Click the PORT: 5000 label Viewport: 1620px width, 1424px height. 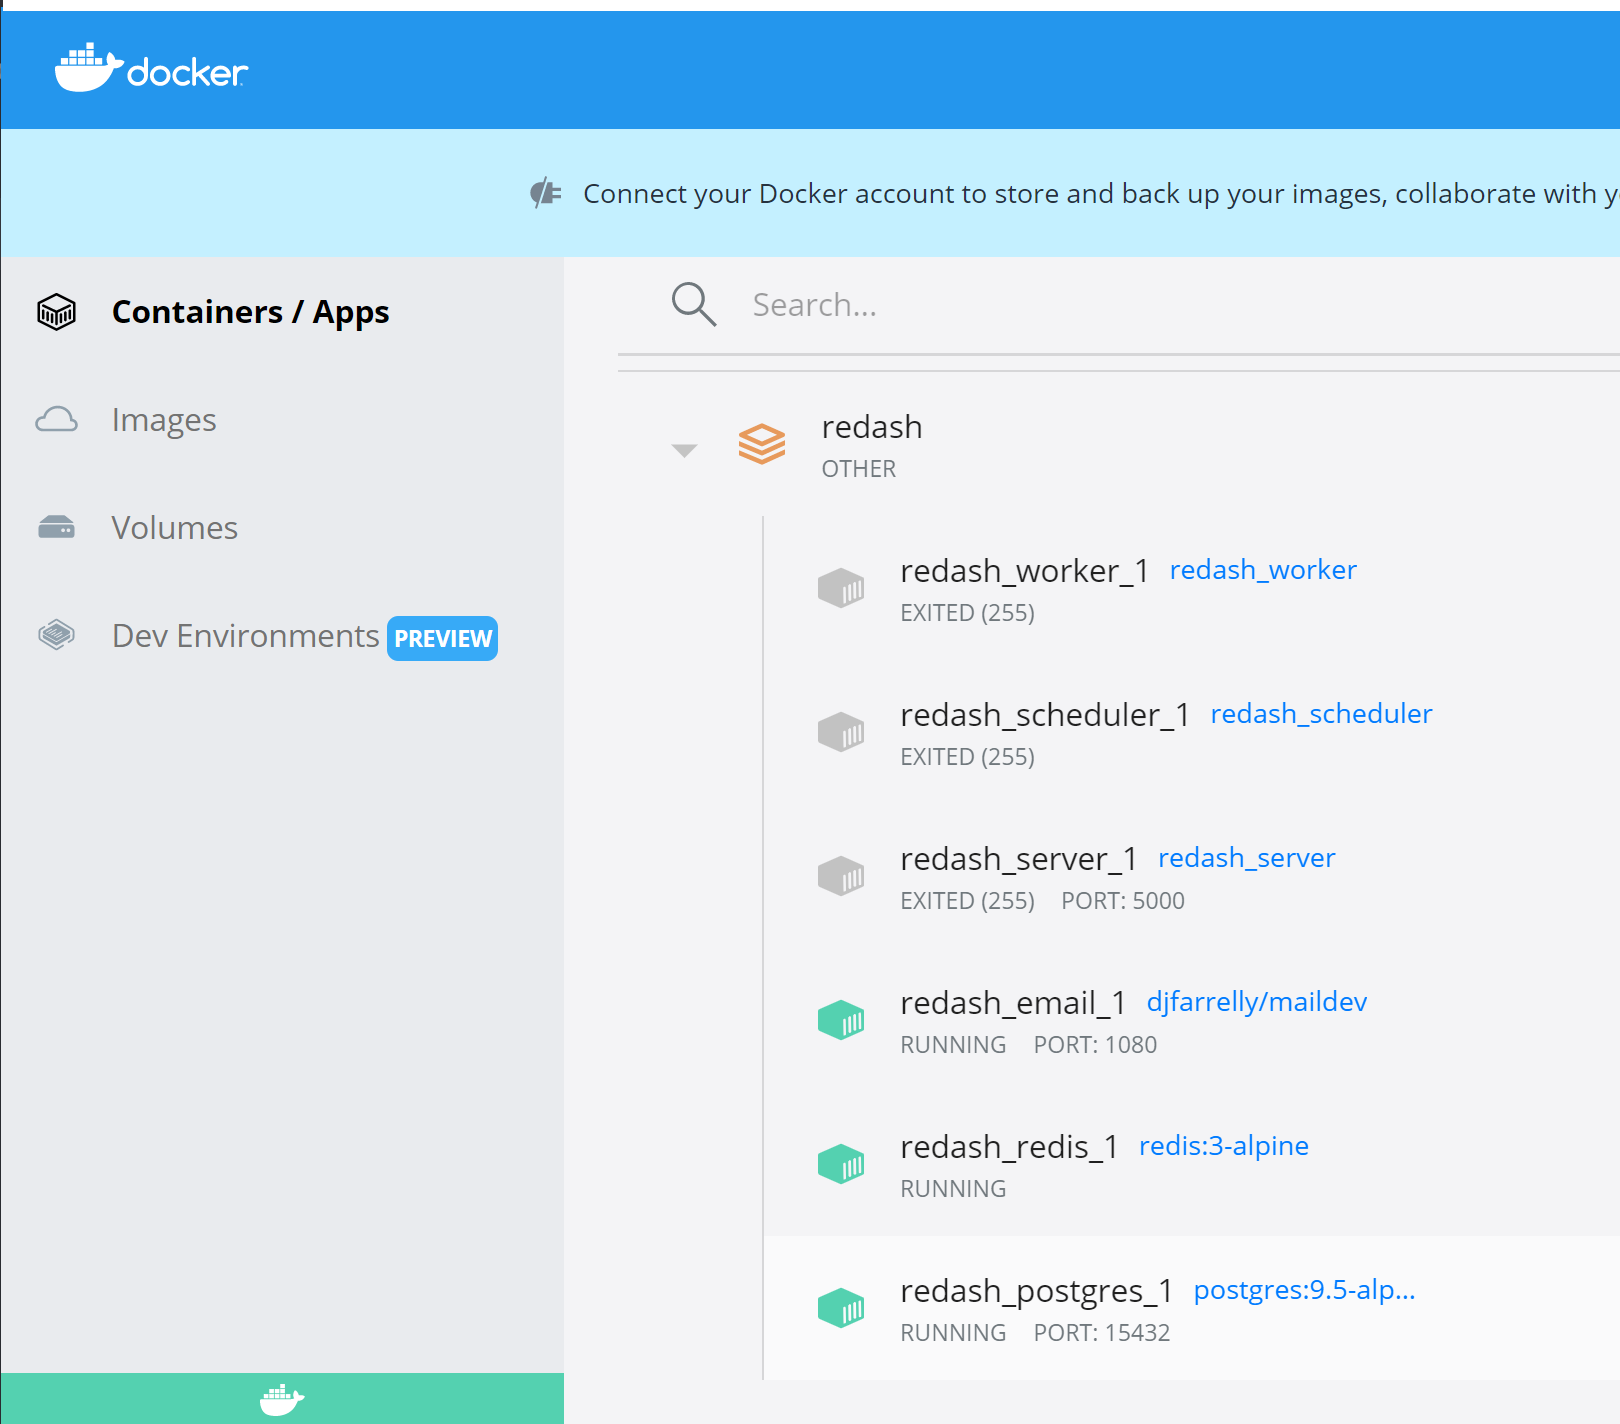(1122, 901)
